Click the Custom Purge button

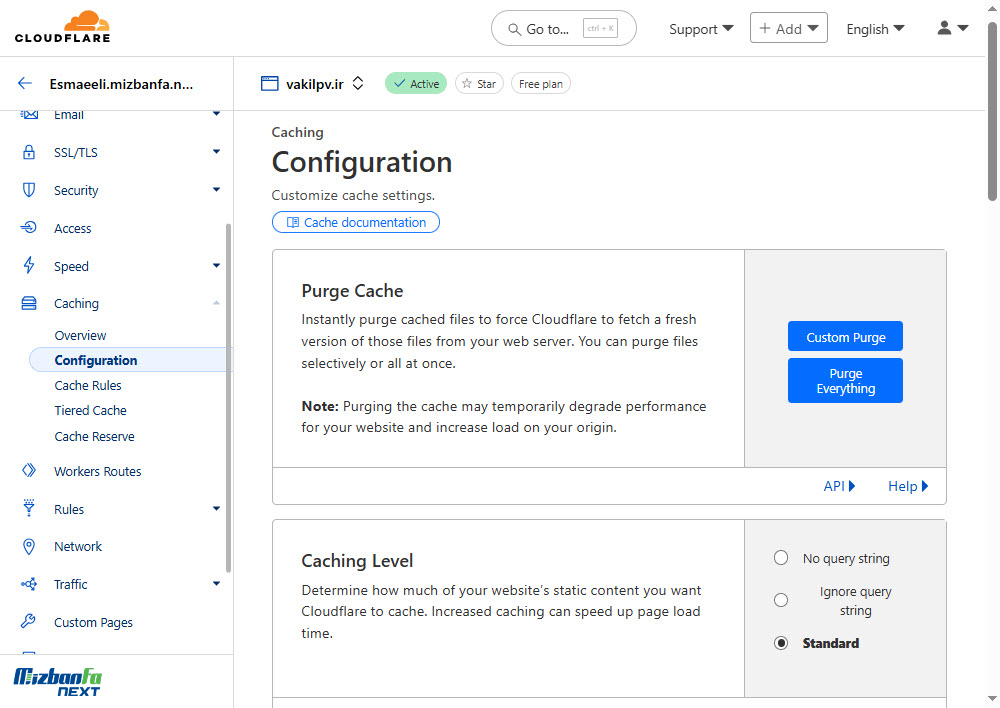click(x=846, y=336)
